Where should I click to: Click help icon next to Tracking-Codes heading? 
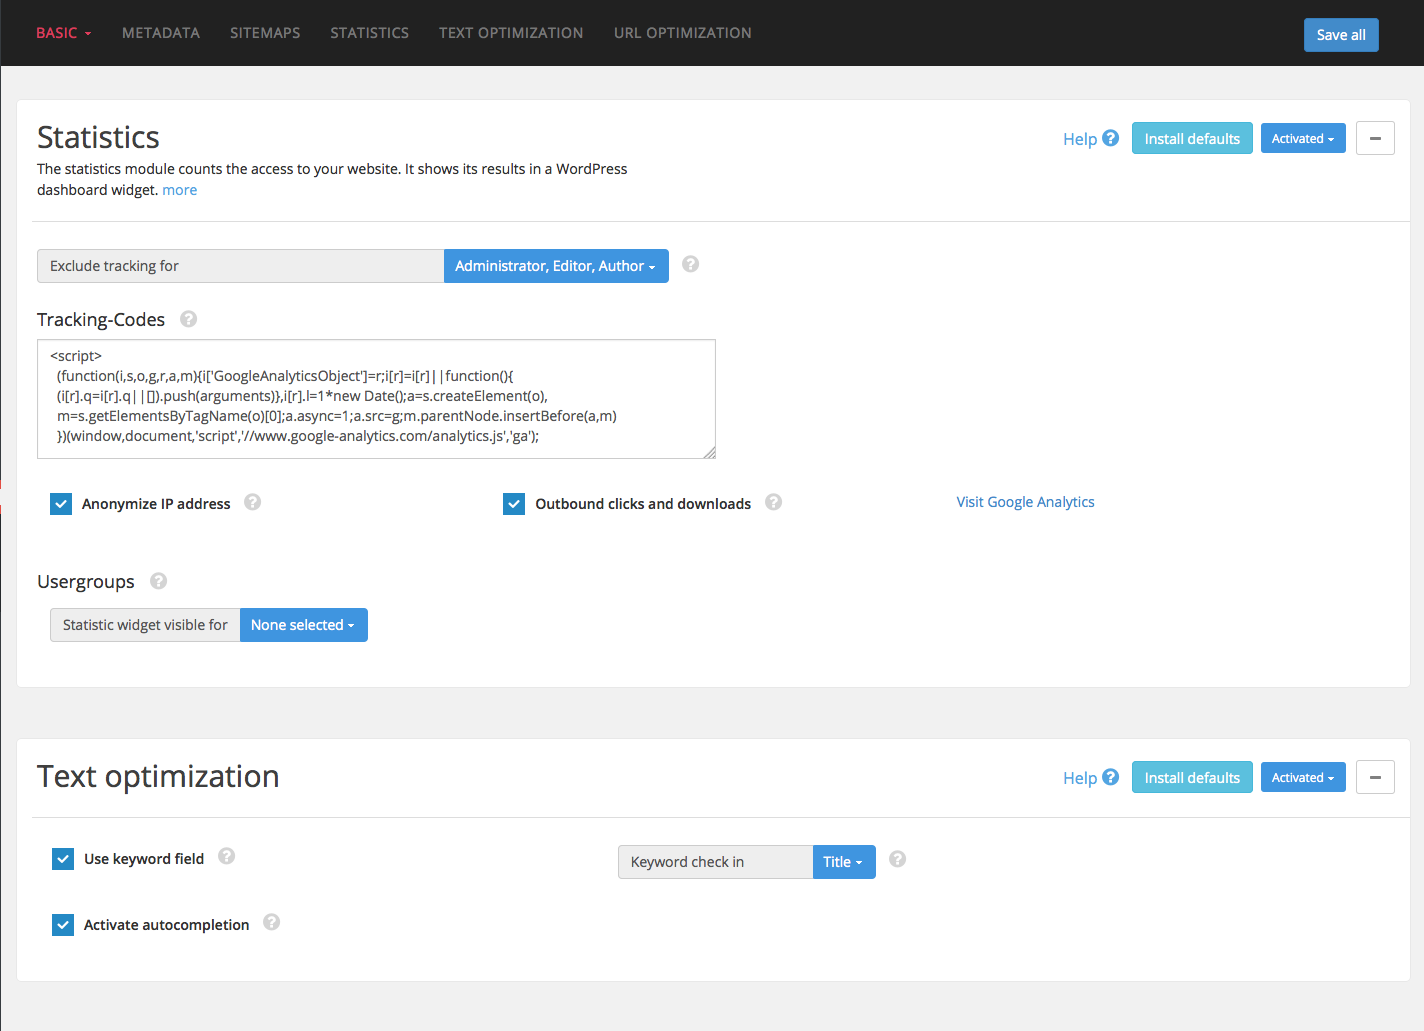pos(188,319)
